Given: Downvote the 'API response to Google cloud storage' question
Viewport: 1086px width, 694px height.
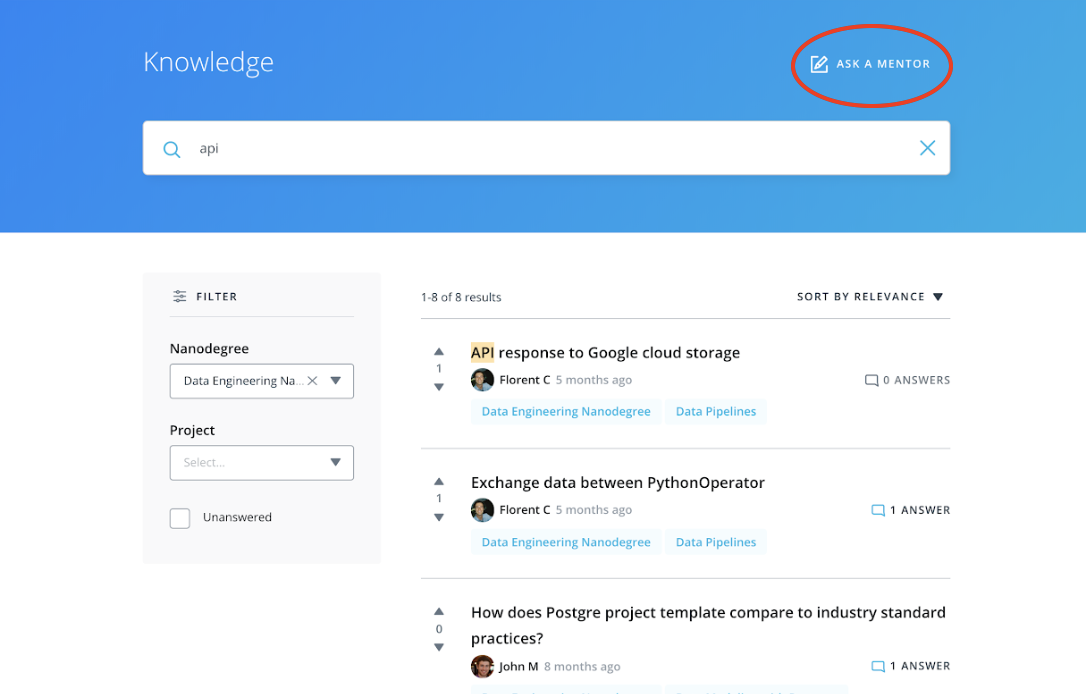Looking at the screenshot, I should [x=439, y=387].
